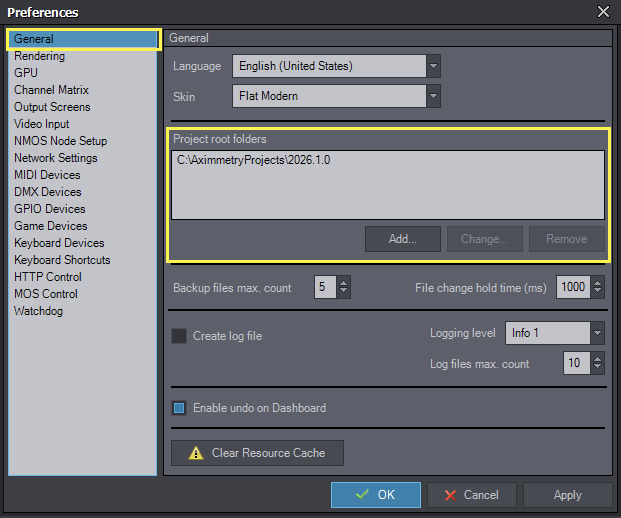621x518 pixels.
Task: Expand the Skin dropdown list
Action: coord(433,97)
